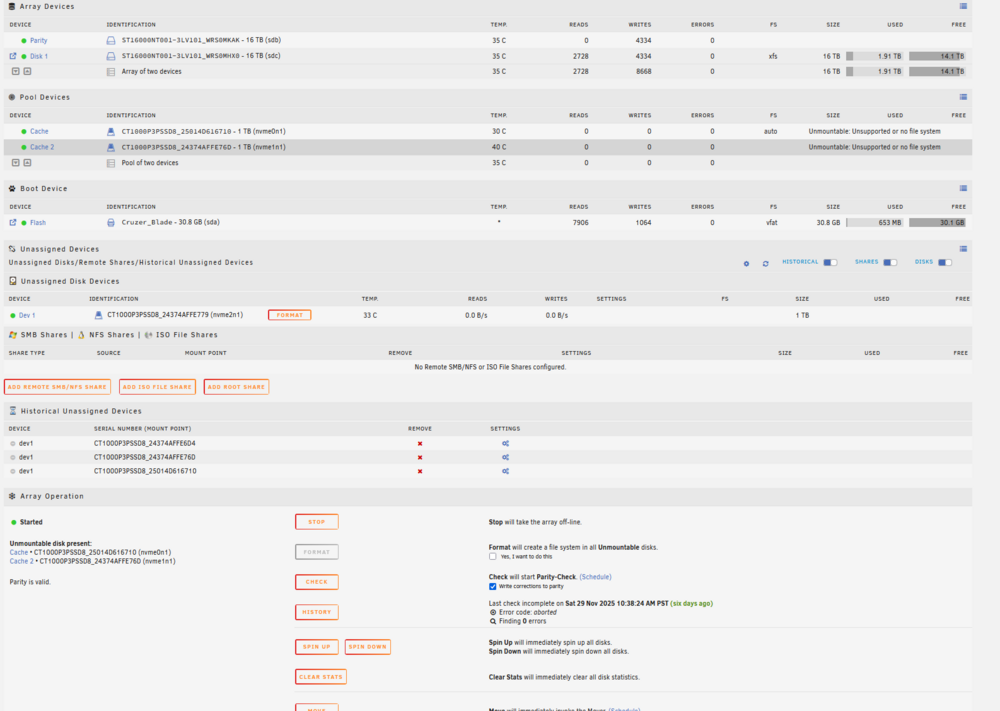Screen dimensions: 1000x711
Task: Open settings for historical device 24374AFFE76D
Action: click(505, 457)
